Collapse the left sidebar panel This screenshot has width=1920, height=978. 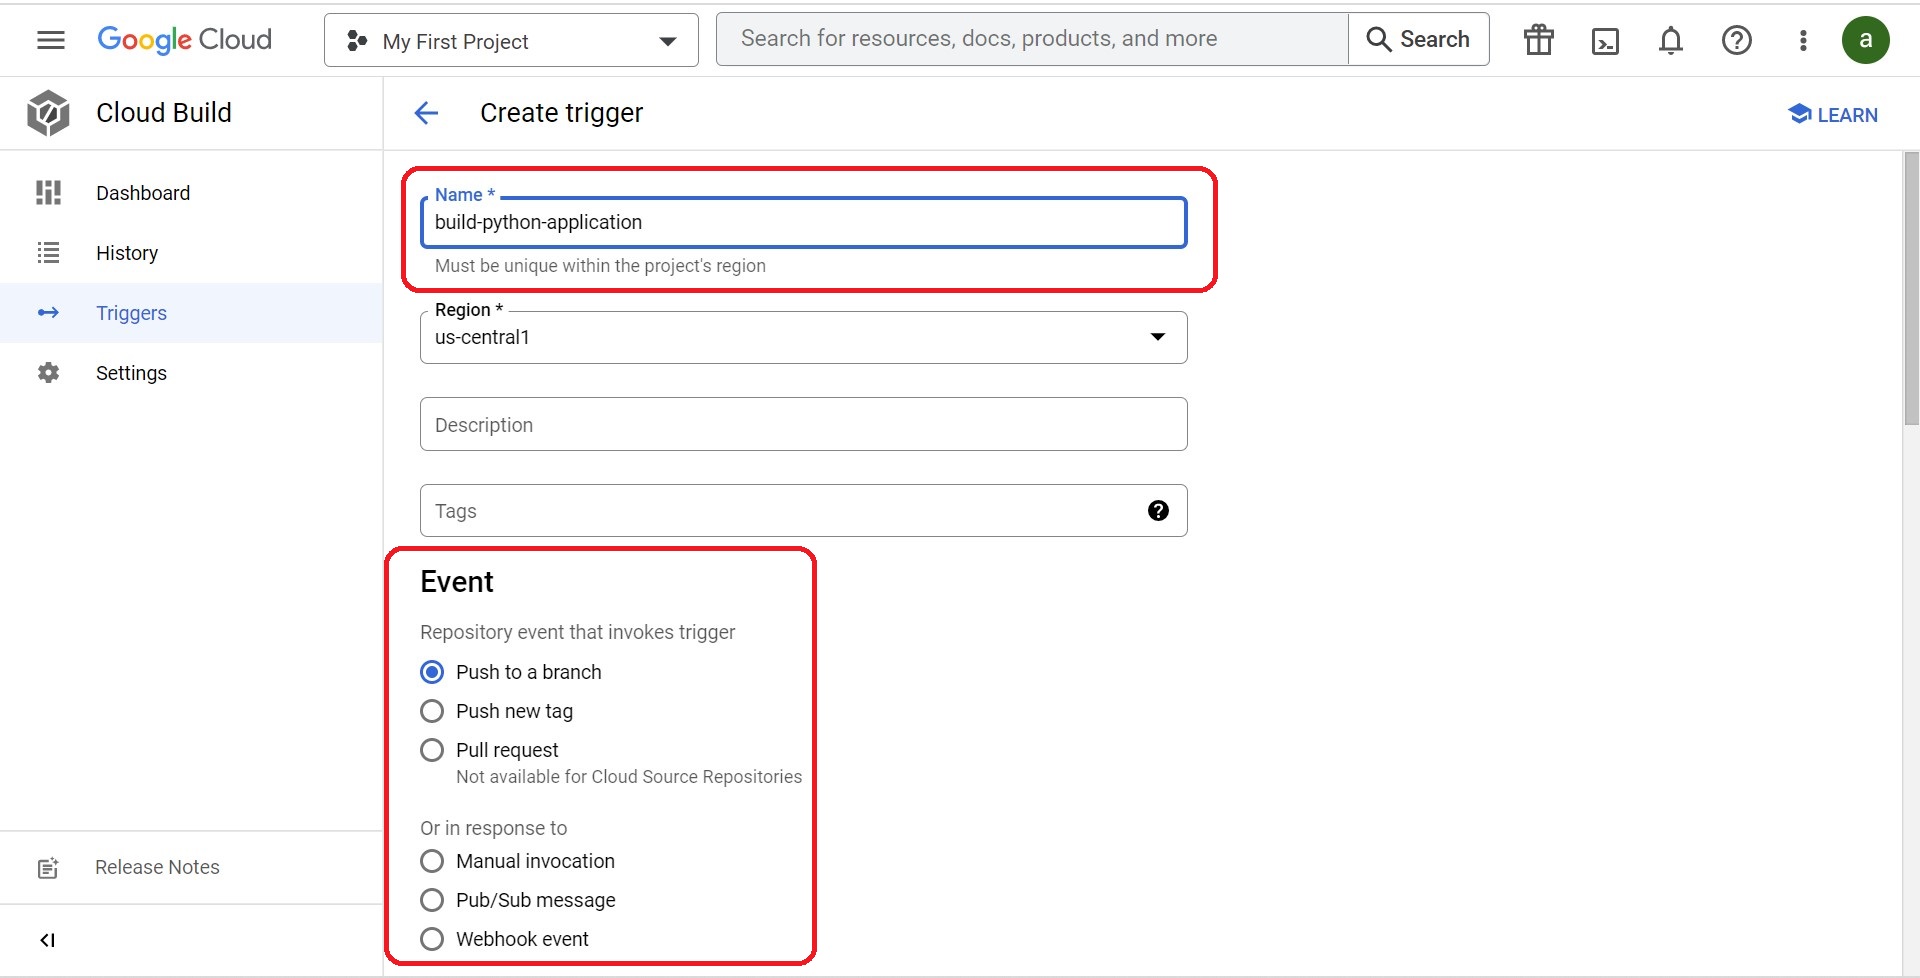point(48,939)
